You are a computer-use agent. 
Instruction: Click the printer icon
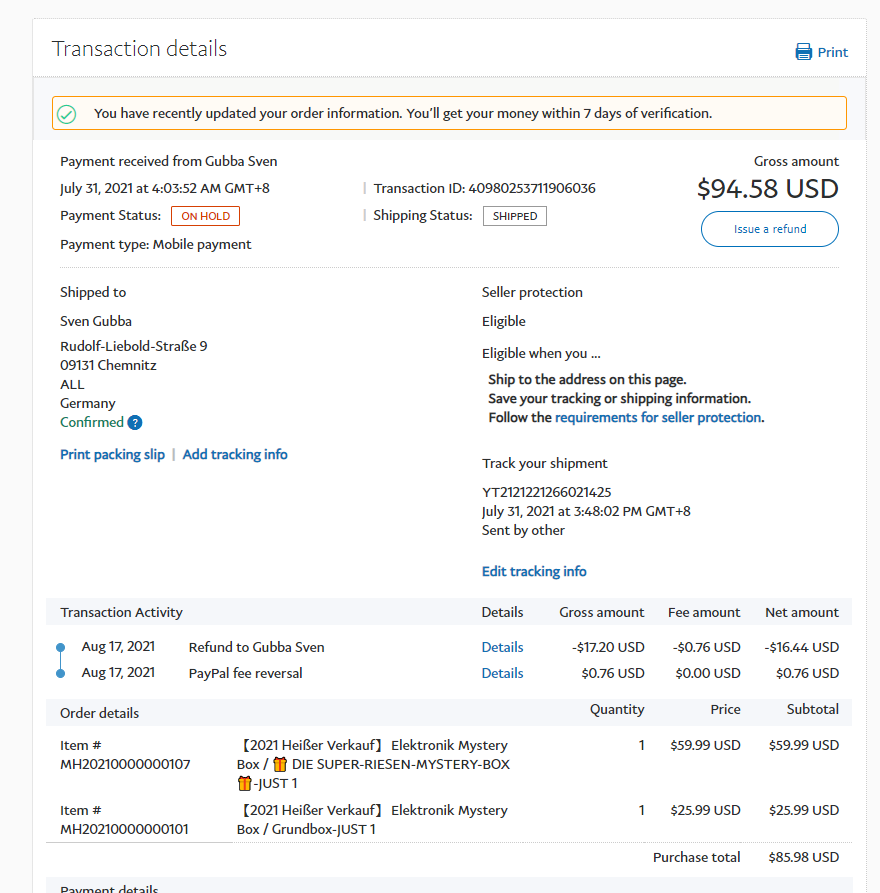point(804,52)
